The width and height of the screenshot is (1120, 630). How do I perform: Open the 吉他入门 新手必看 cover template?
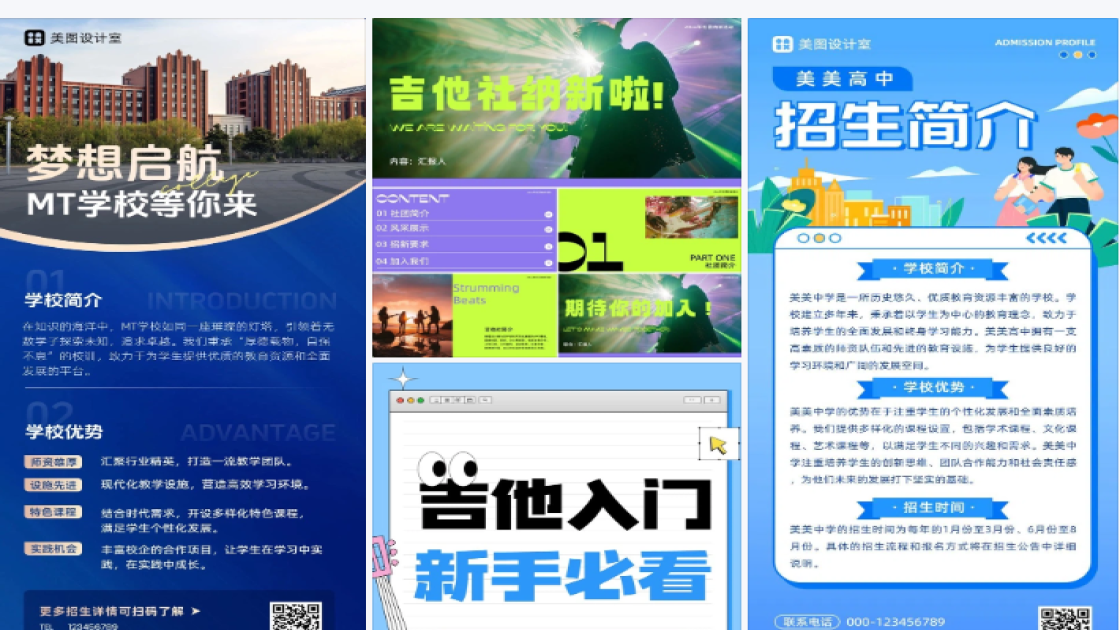(x=556, y=496)
